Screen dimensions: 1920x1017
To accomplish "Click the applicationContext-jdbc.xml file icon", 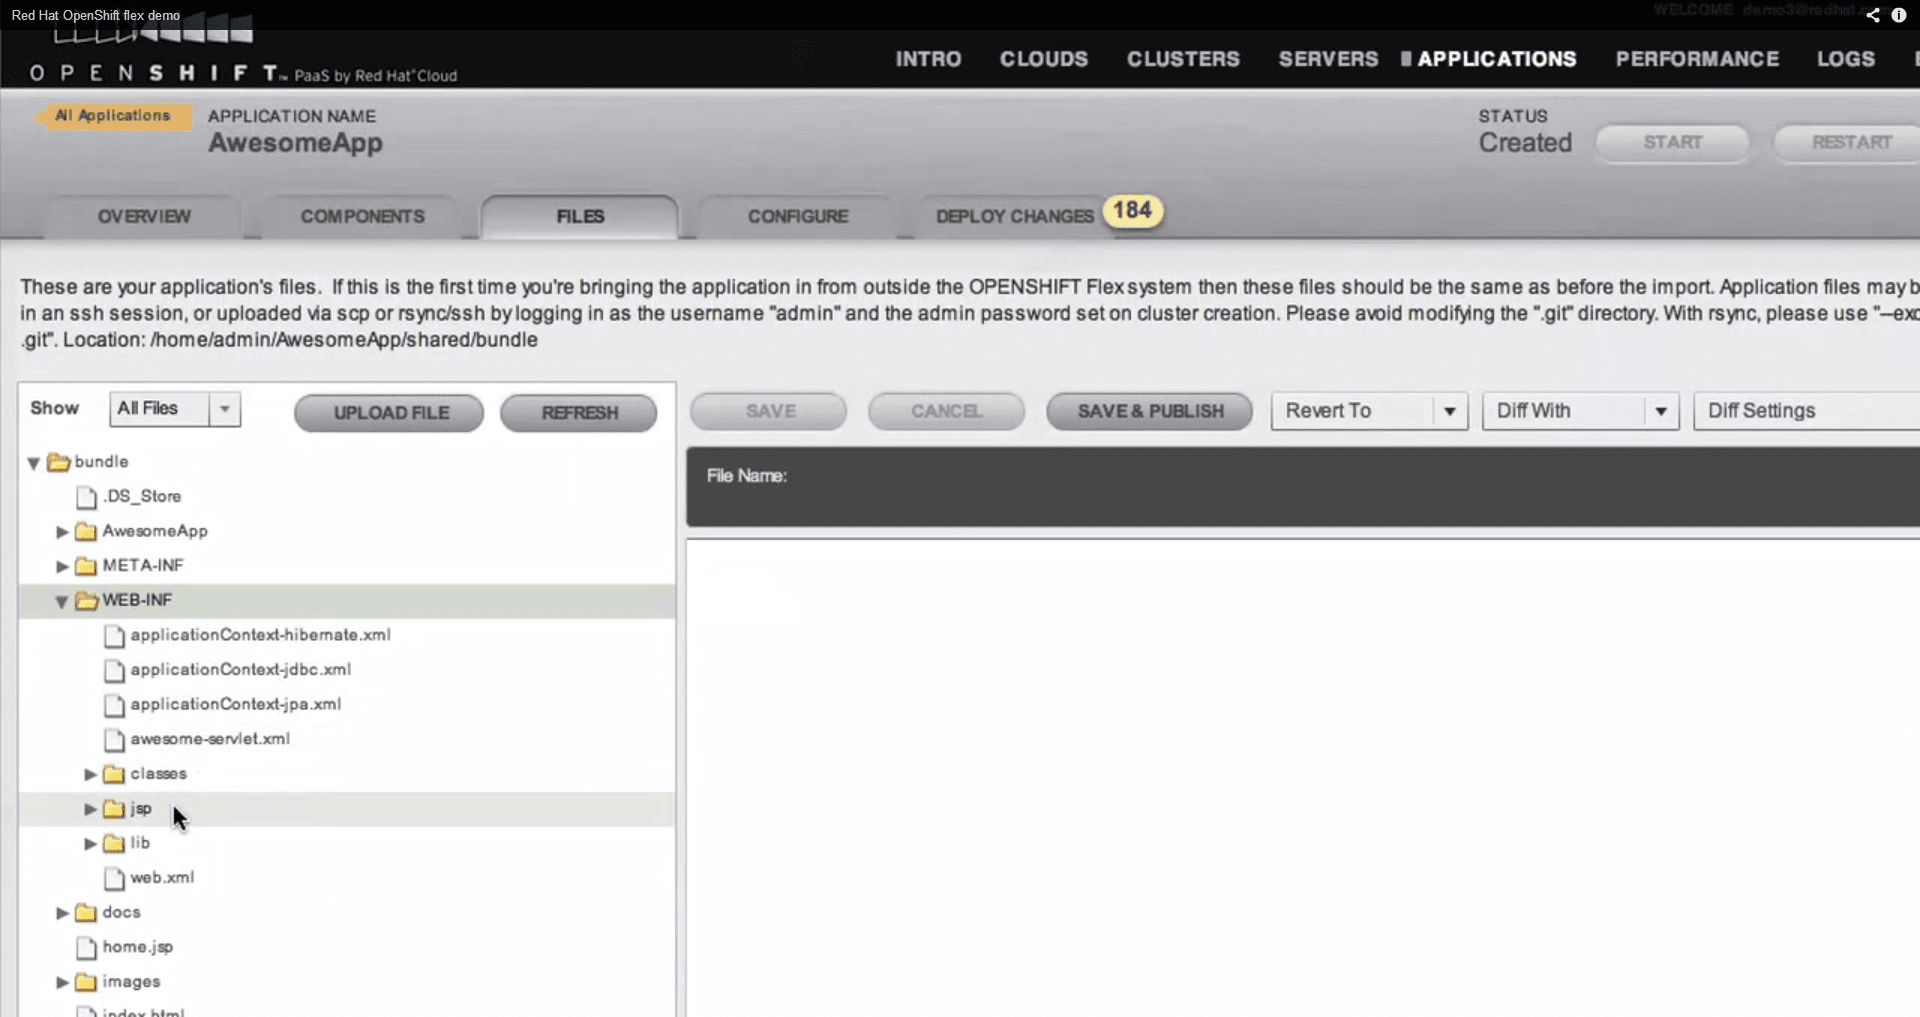I will [114, 670].
